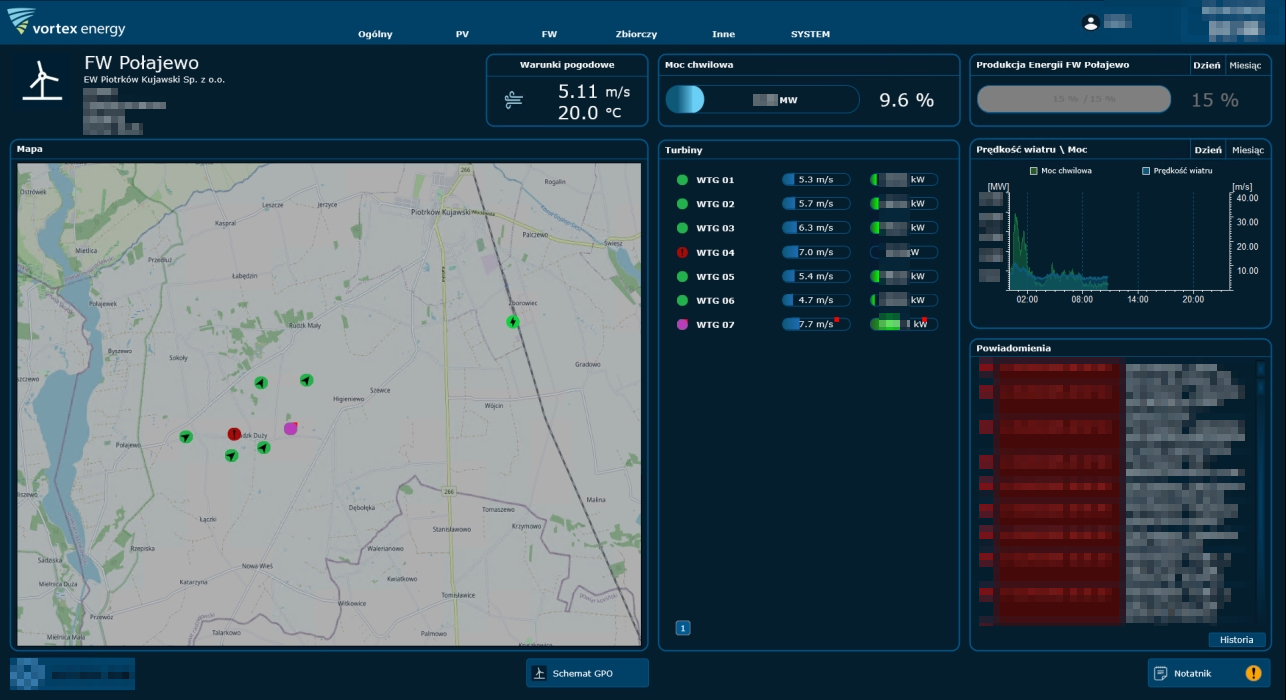
Task: Open the Schemat GPO view
Action: pos(587,673)
